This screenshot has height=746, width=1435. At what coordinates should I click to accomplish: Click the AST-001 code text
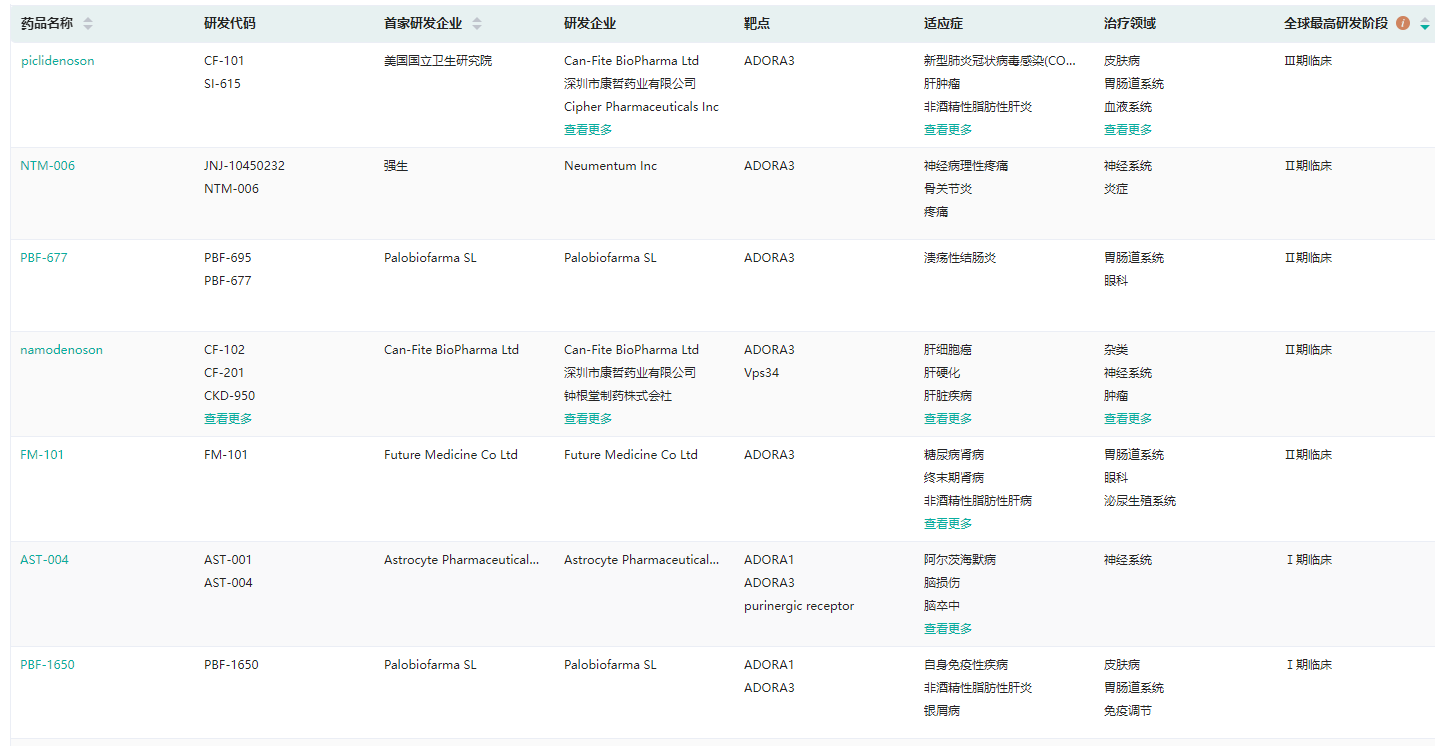pyautogui.click(x=228, y=560)
